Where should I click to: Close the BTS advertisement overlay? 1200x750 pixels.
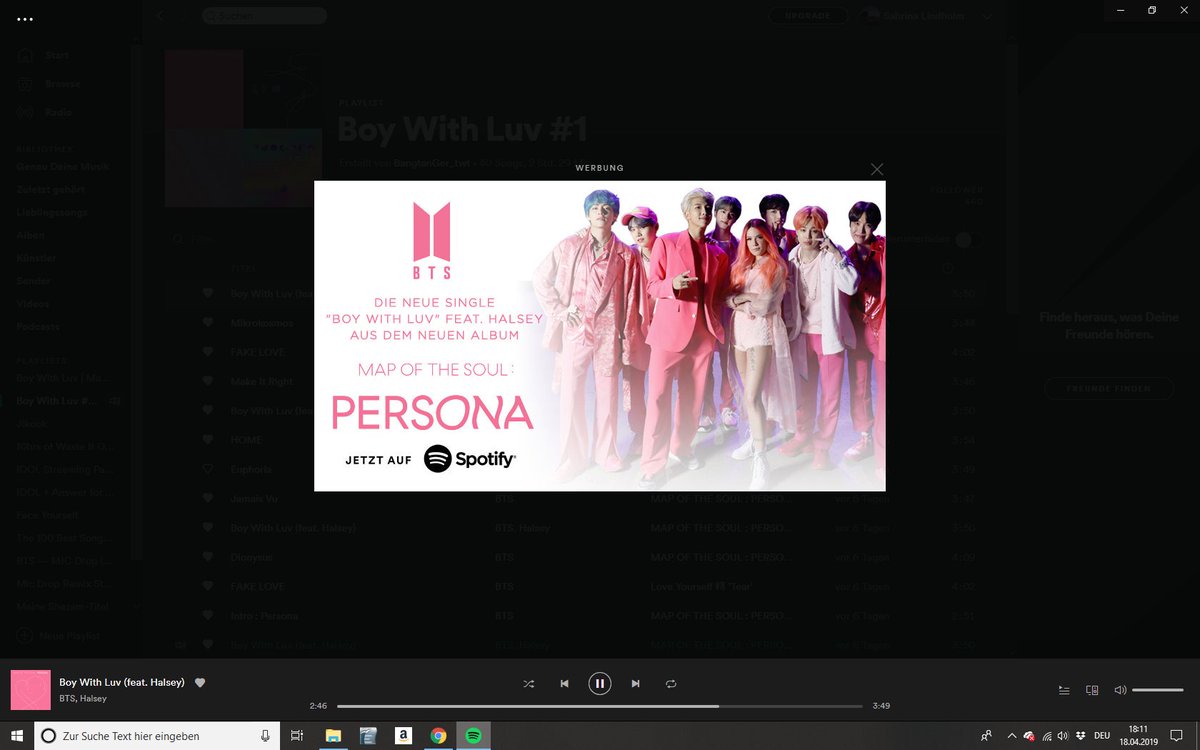click(877, 169)
